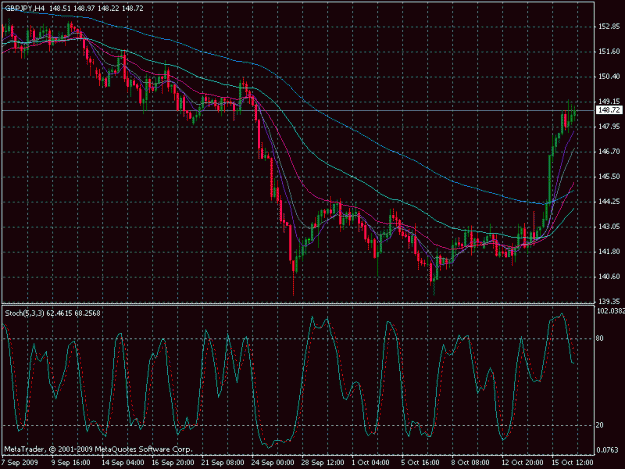Click the 149.15 price axis label

(609, 102)
